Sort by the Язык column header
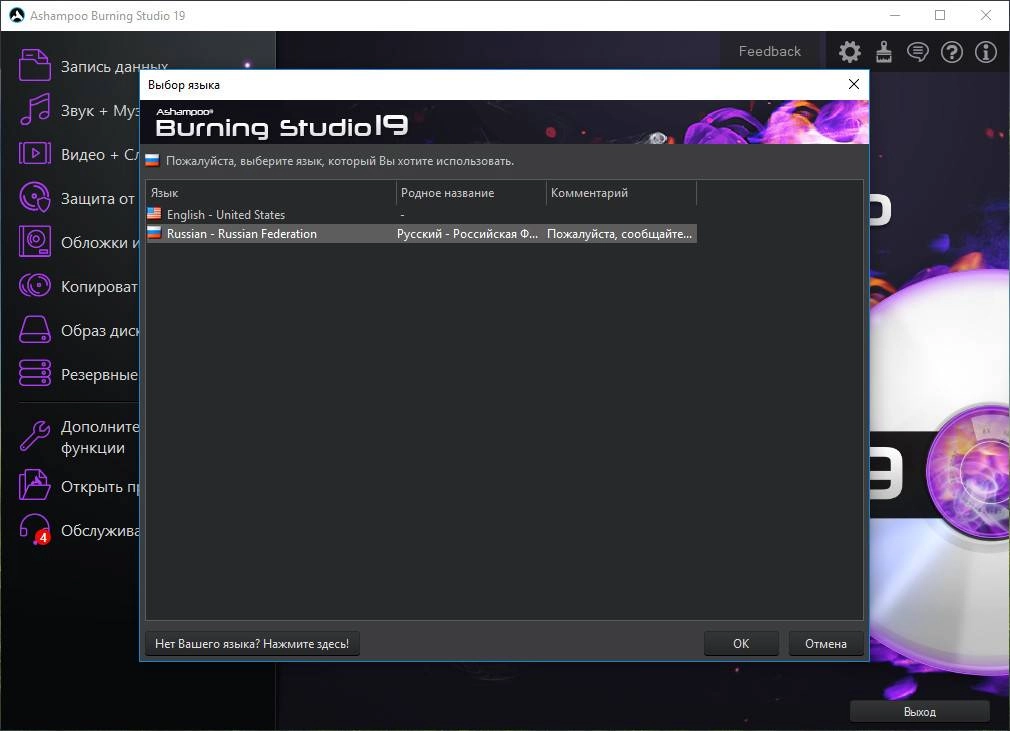Viewport: 1010px width, 731px height. point(271,193)
